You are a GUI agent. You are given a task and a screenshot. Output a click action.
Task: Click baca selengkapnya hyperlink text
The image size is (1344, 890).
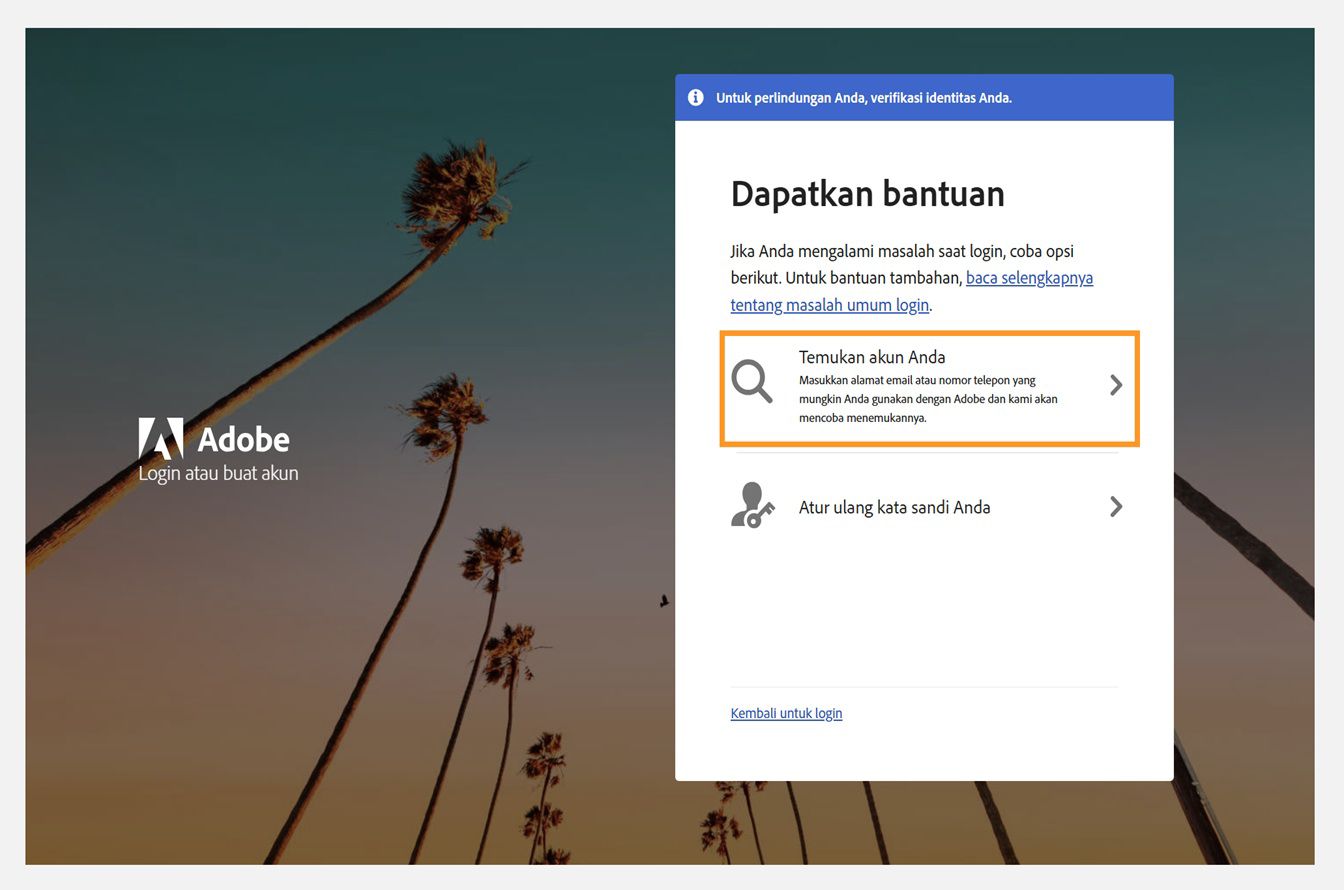pos(1030,277)
